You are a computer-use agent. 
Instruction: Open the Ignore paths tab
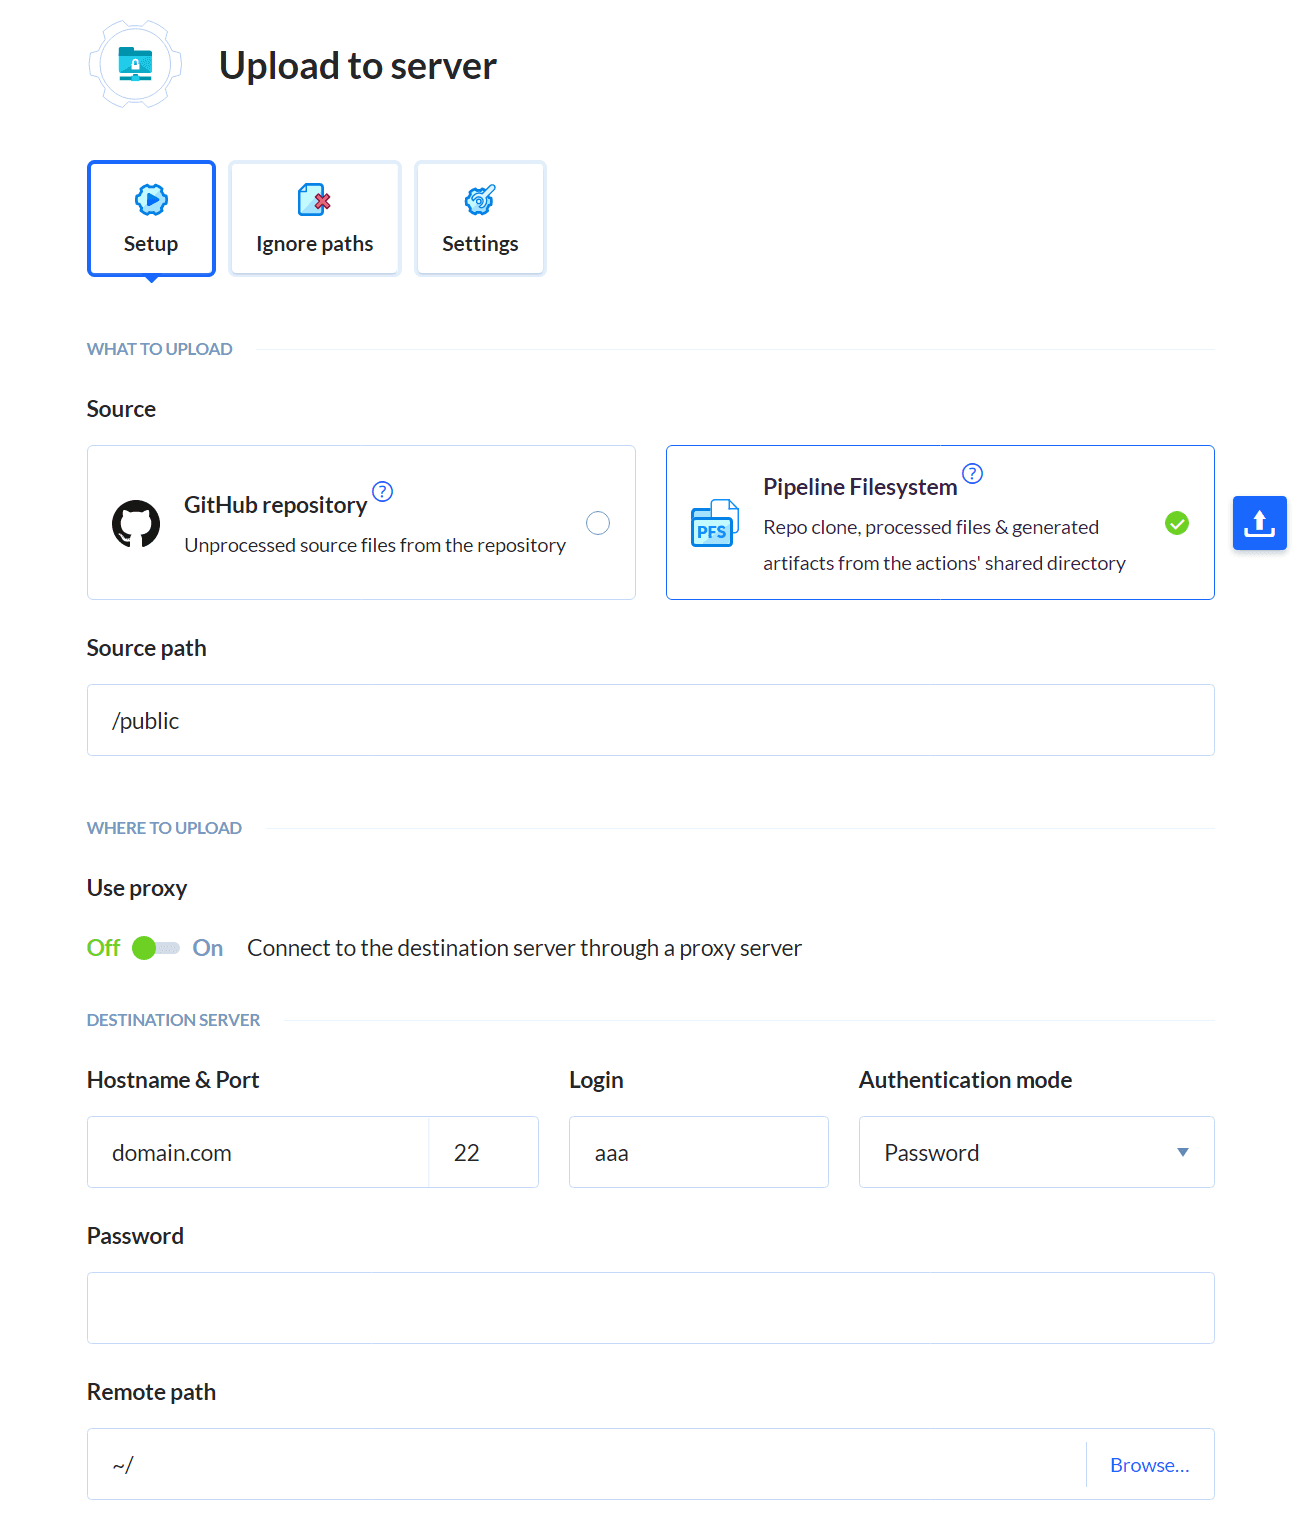click(314, 218)
